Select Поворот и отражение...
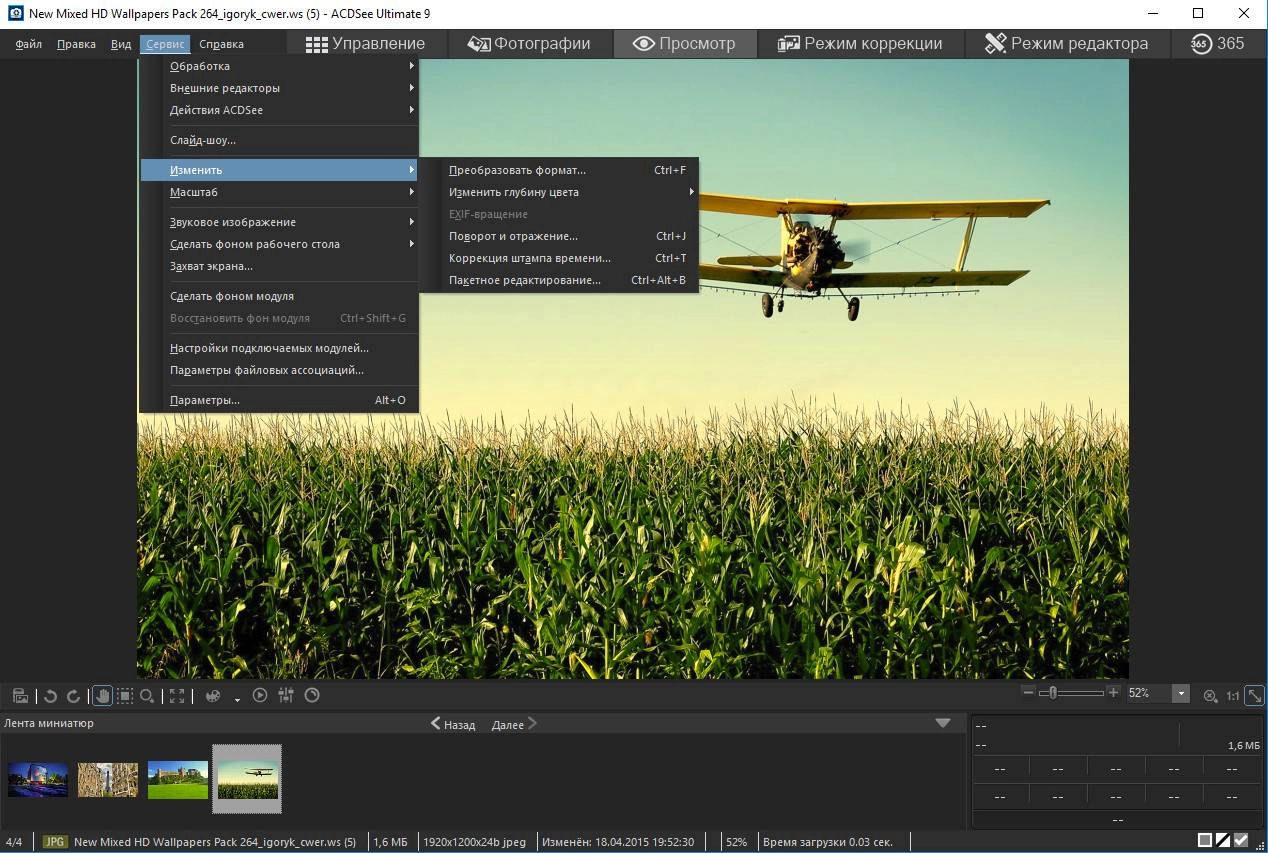Screen dimensions: 1268x853 click(x=558, y=236)
